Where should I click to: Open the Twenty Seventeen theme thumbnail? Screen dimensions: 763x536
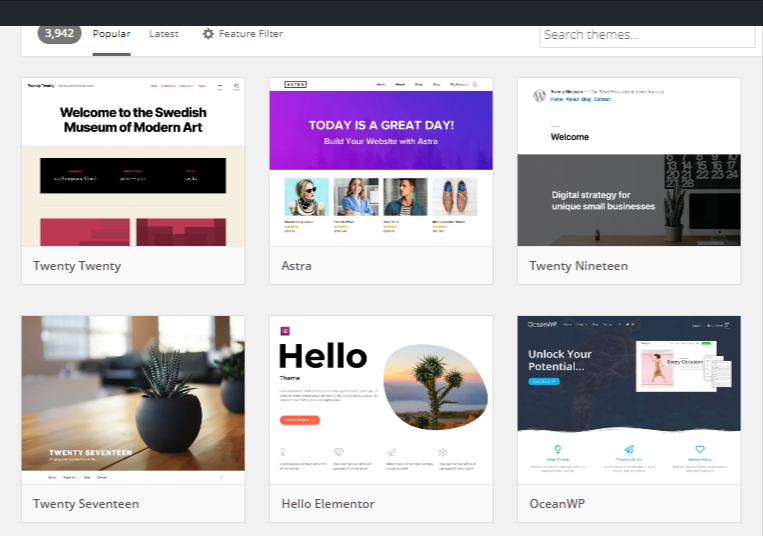[133, 400]
